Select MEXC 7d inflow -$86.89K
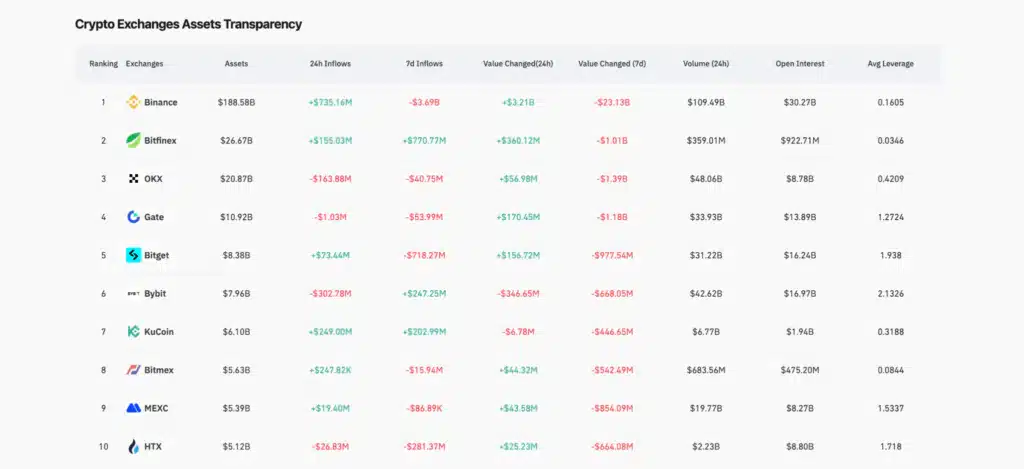The height and width of the screenshot is (469, 1024). click(424, 408)
